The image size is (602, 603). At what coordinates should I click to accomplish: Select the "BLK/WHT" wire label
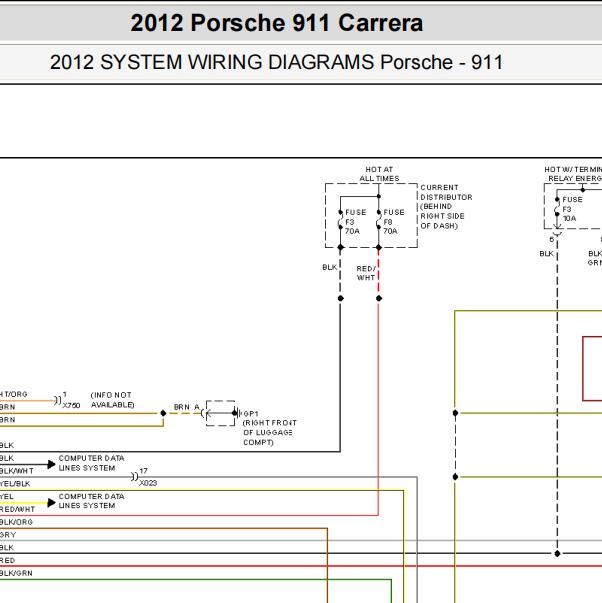tap(16, 471)
